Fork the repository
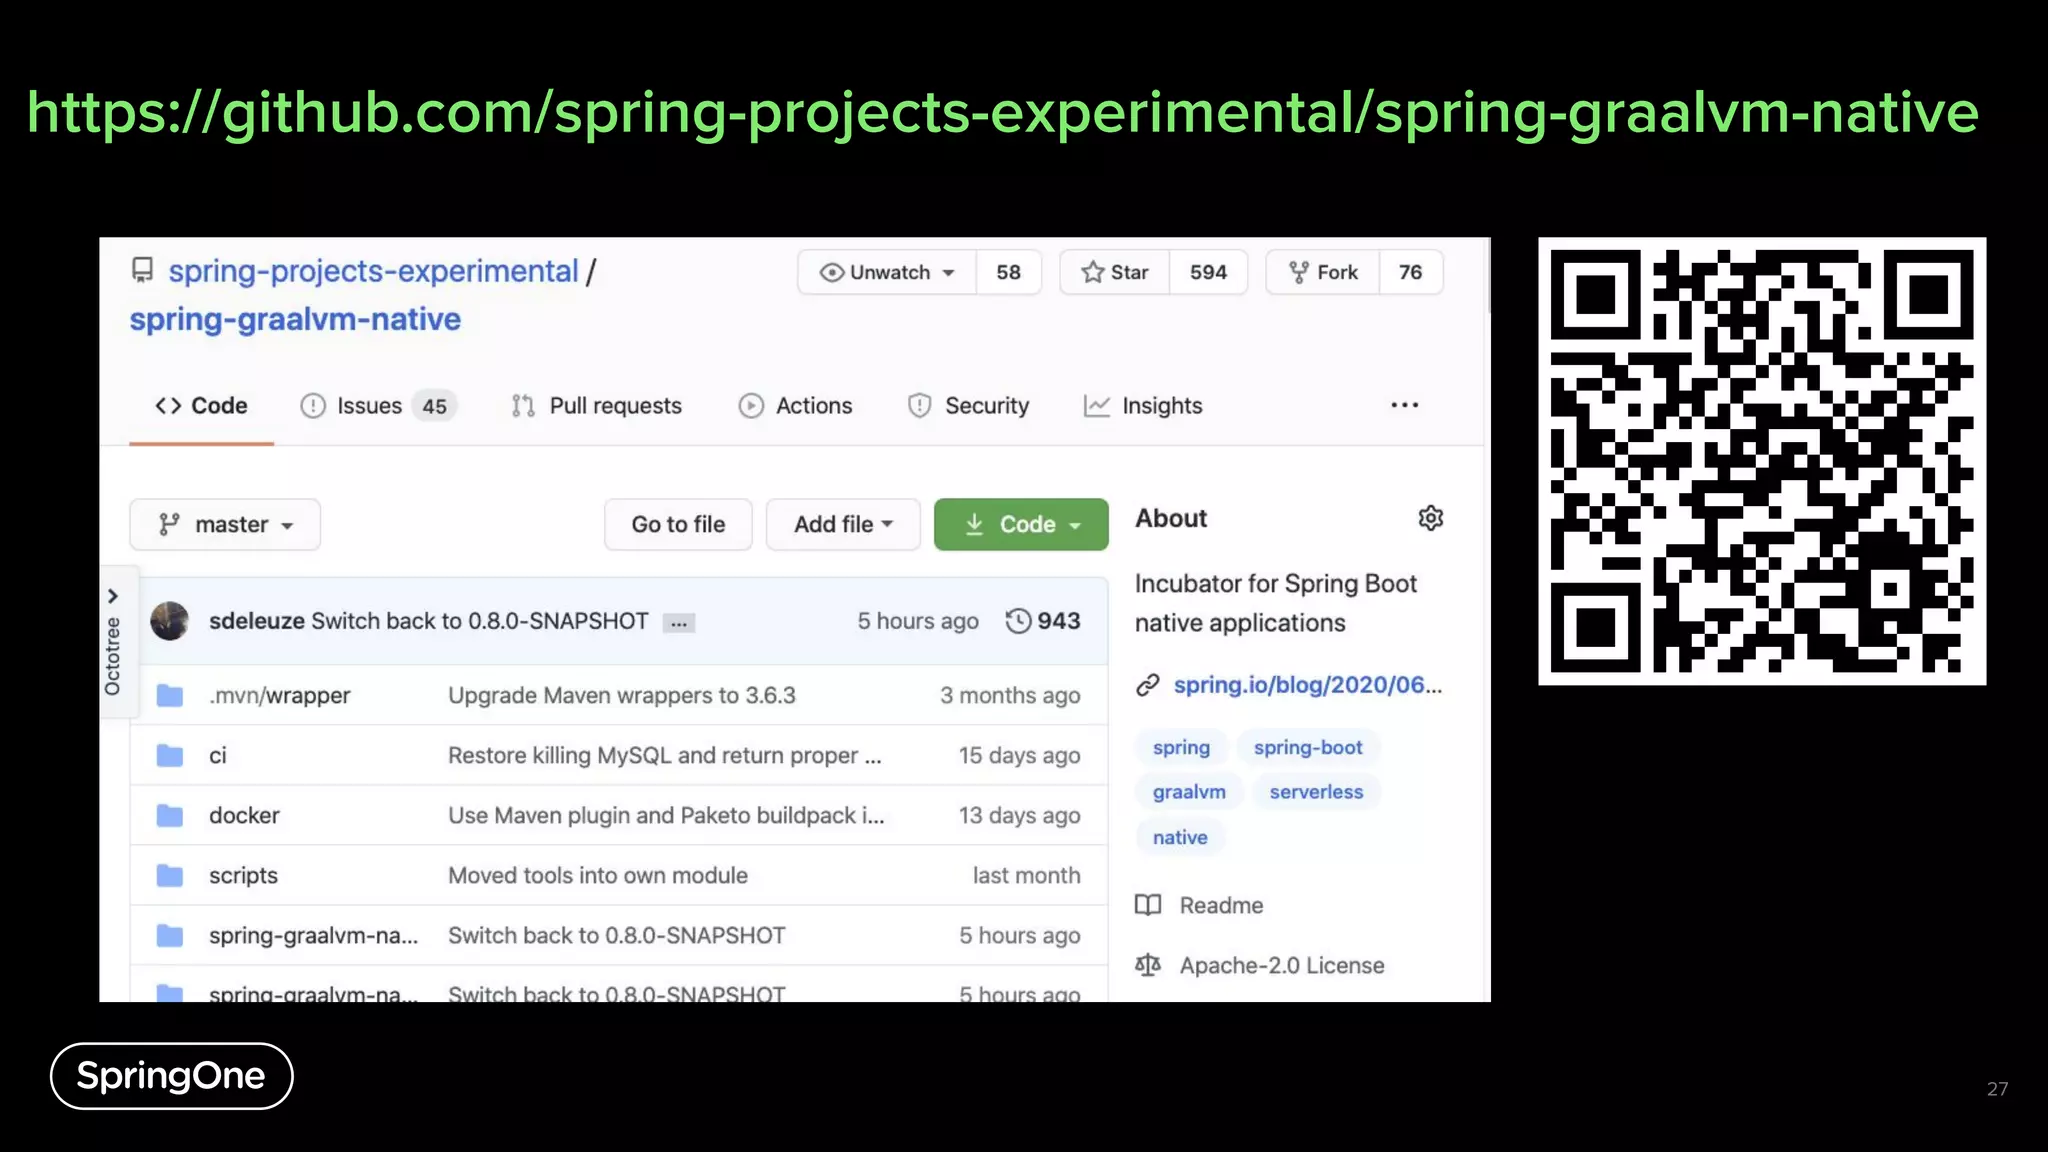This screenshot has height=1152, width=2048. pos(1323,272)
